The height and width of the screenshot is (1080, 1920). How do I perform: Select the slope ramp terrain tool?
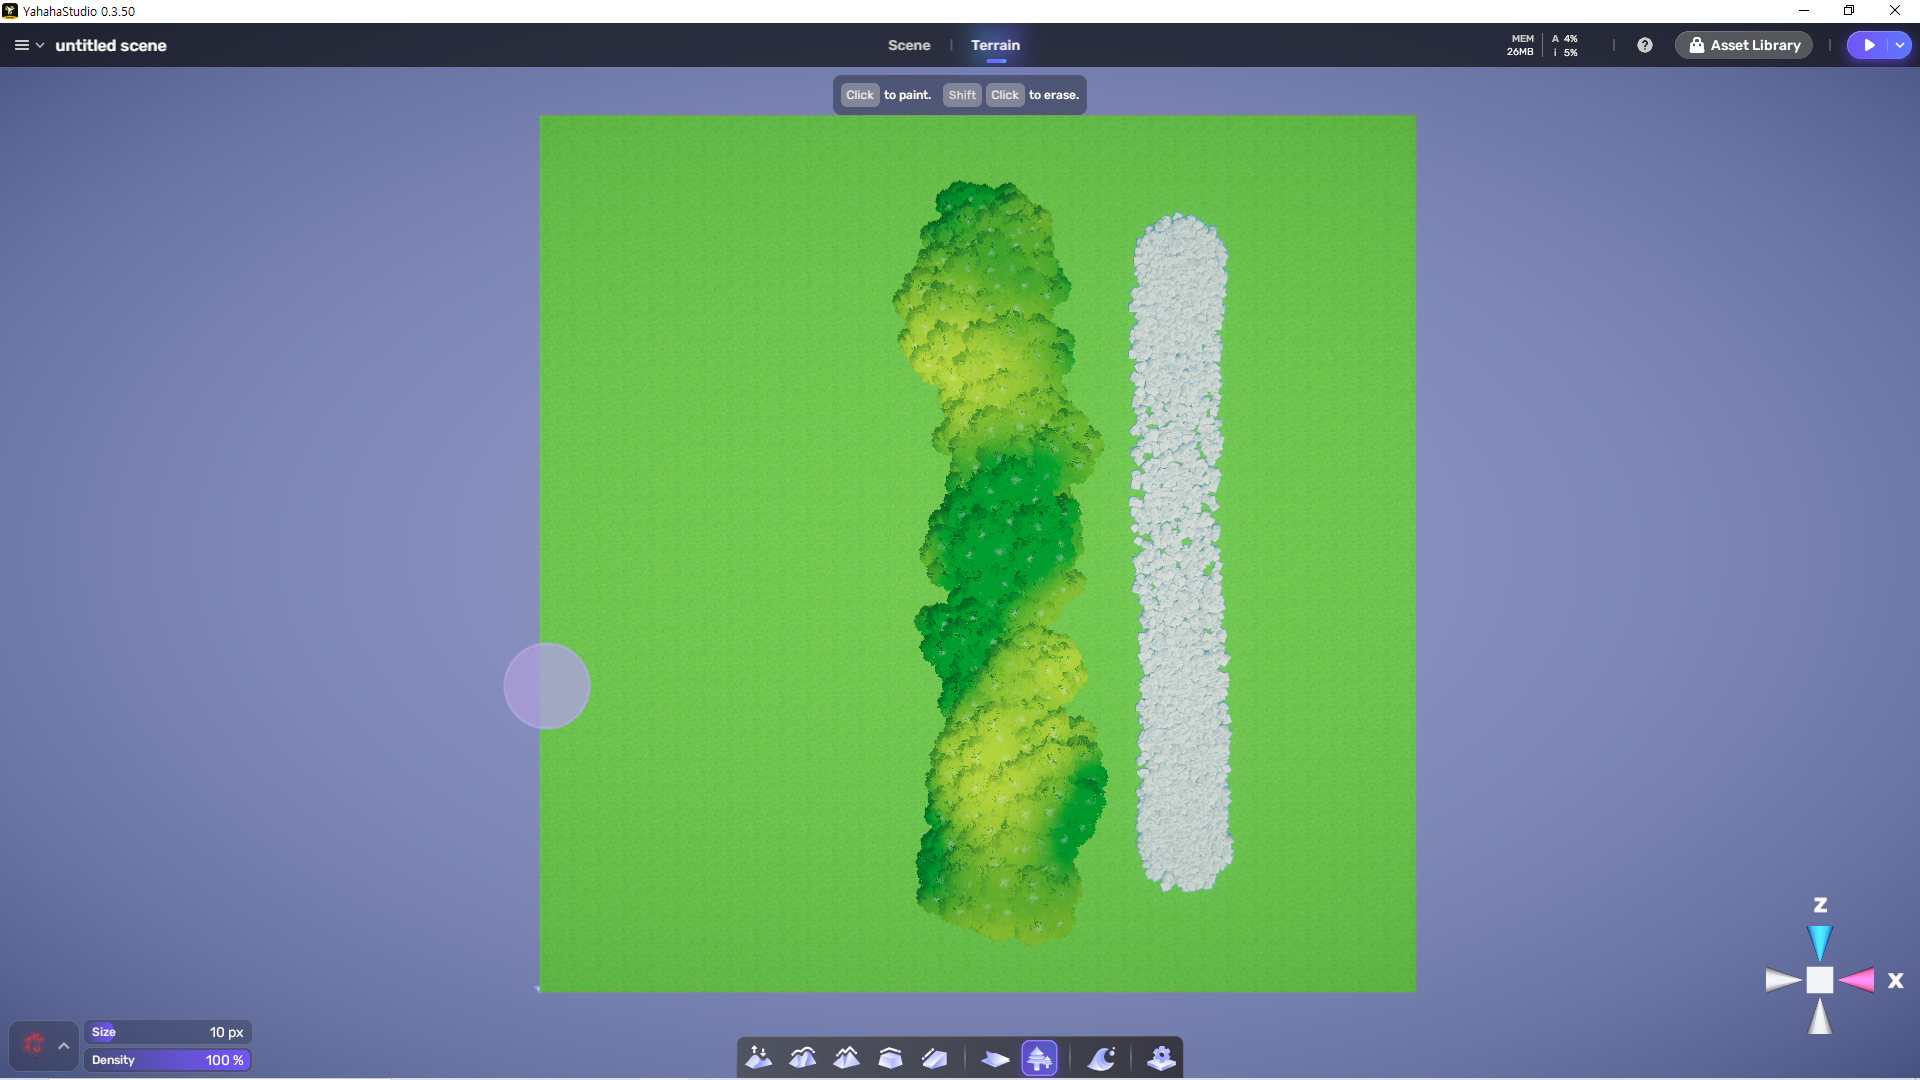pos(934,1057)
